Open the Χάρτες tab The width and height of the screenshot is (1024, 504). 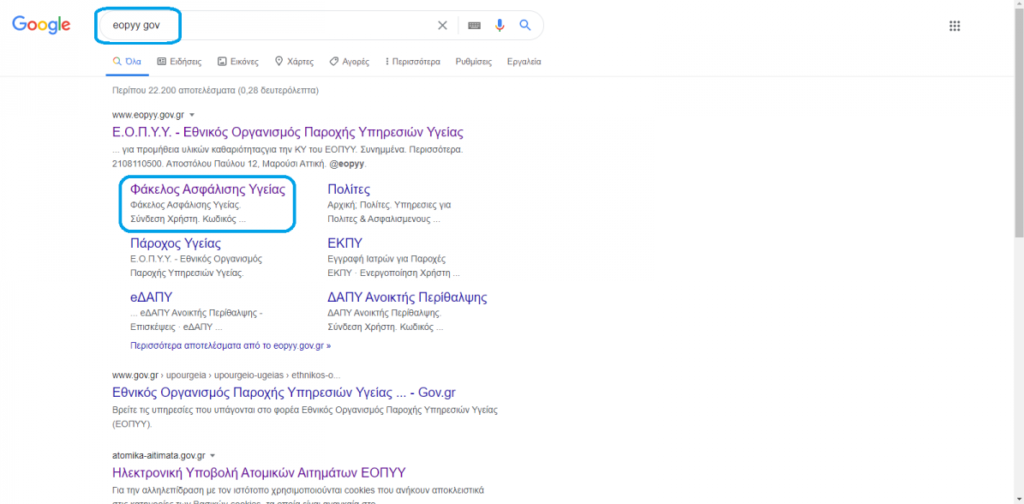(294, 62)
